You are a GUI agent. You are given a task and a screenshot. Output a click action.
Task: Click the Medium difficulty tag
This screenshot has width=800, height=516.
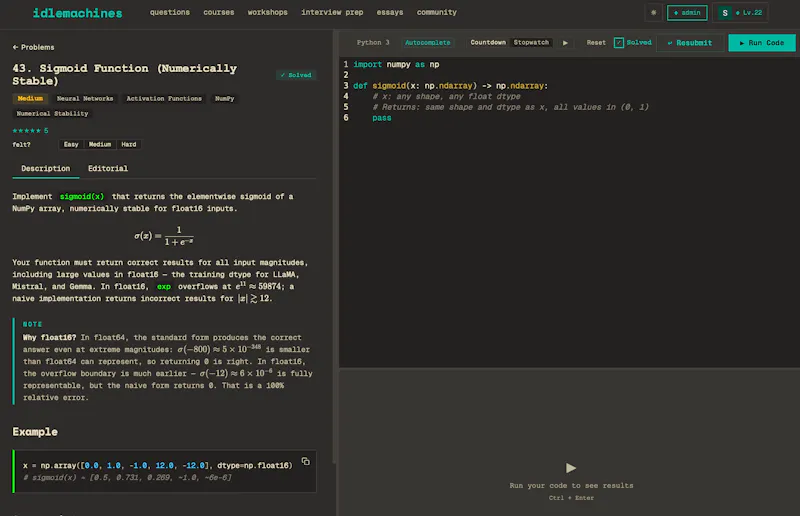tap(30, 99)
